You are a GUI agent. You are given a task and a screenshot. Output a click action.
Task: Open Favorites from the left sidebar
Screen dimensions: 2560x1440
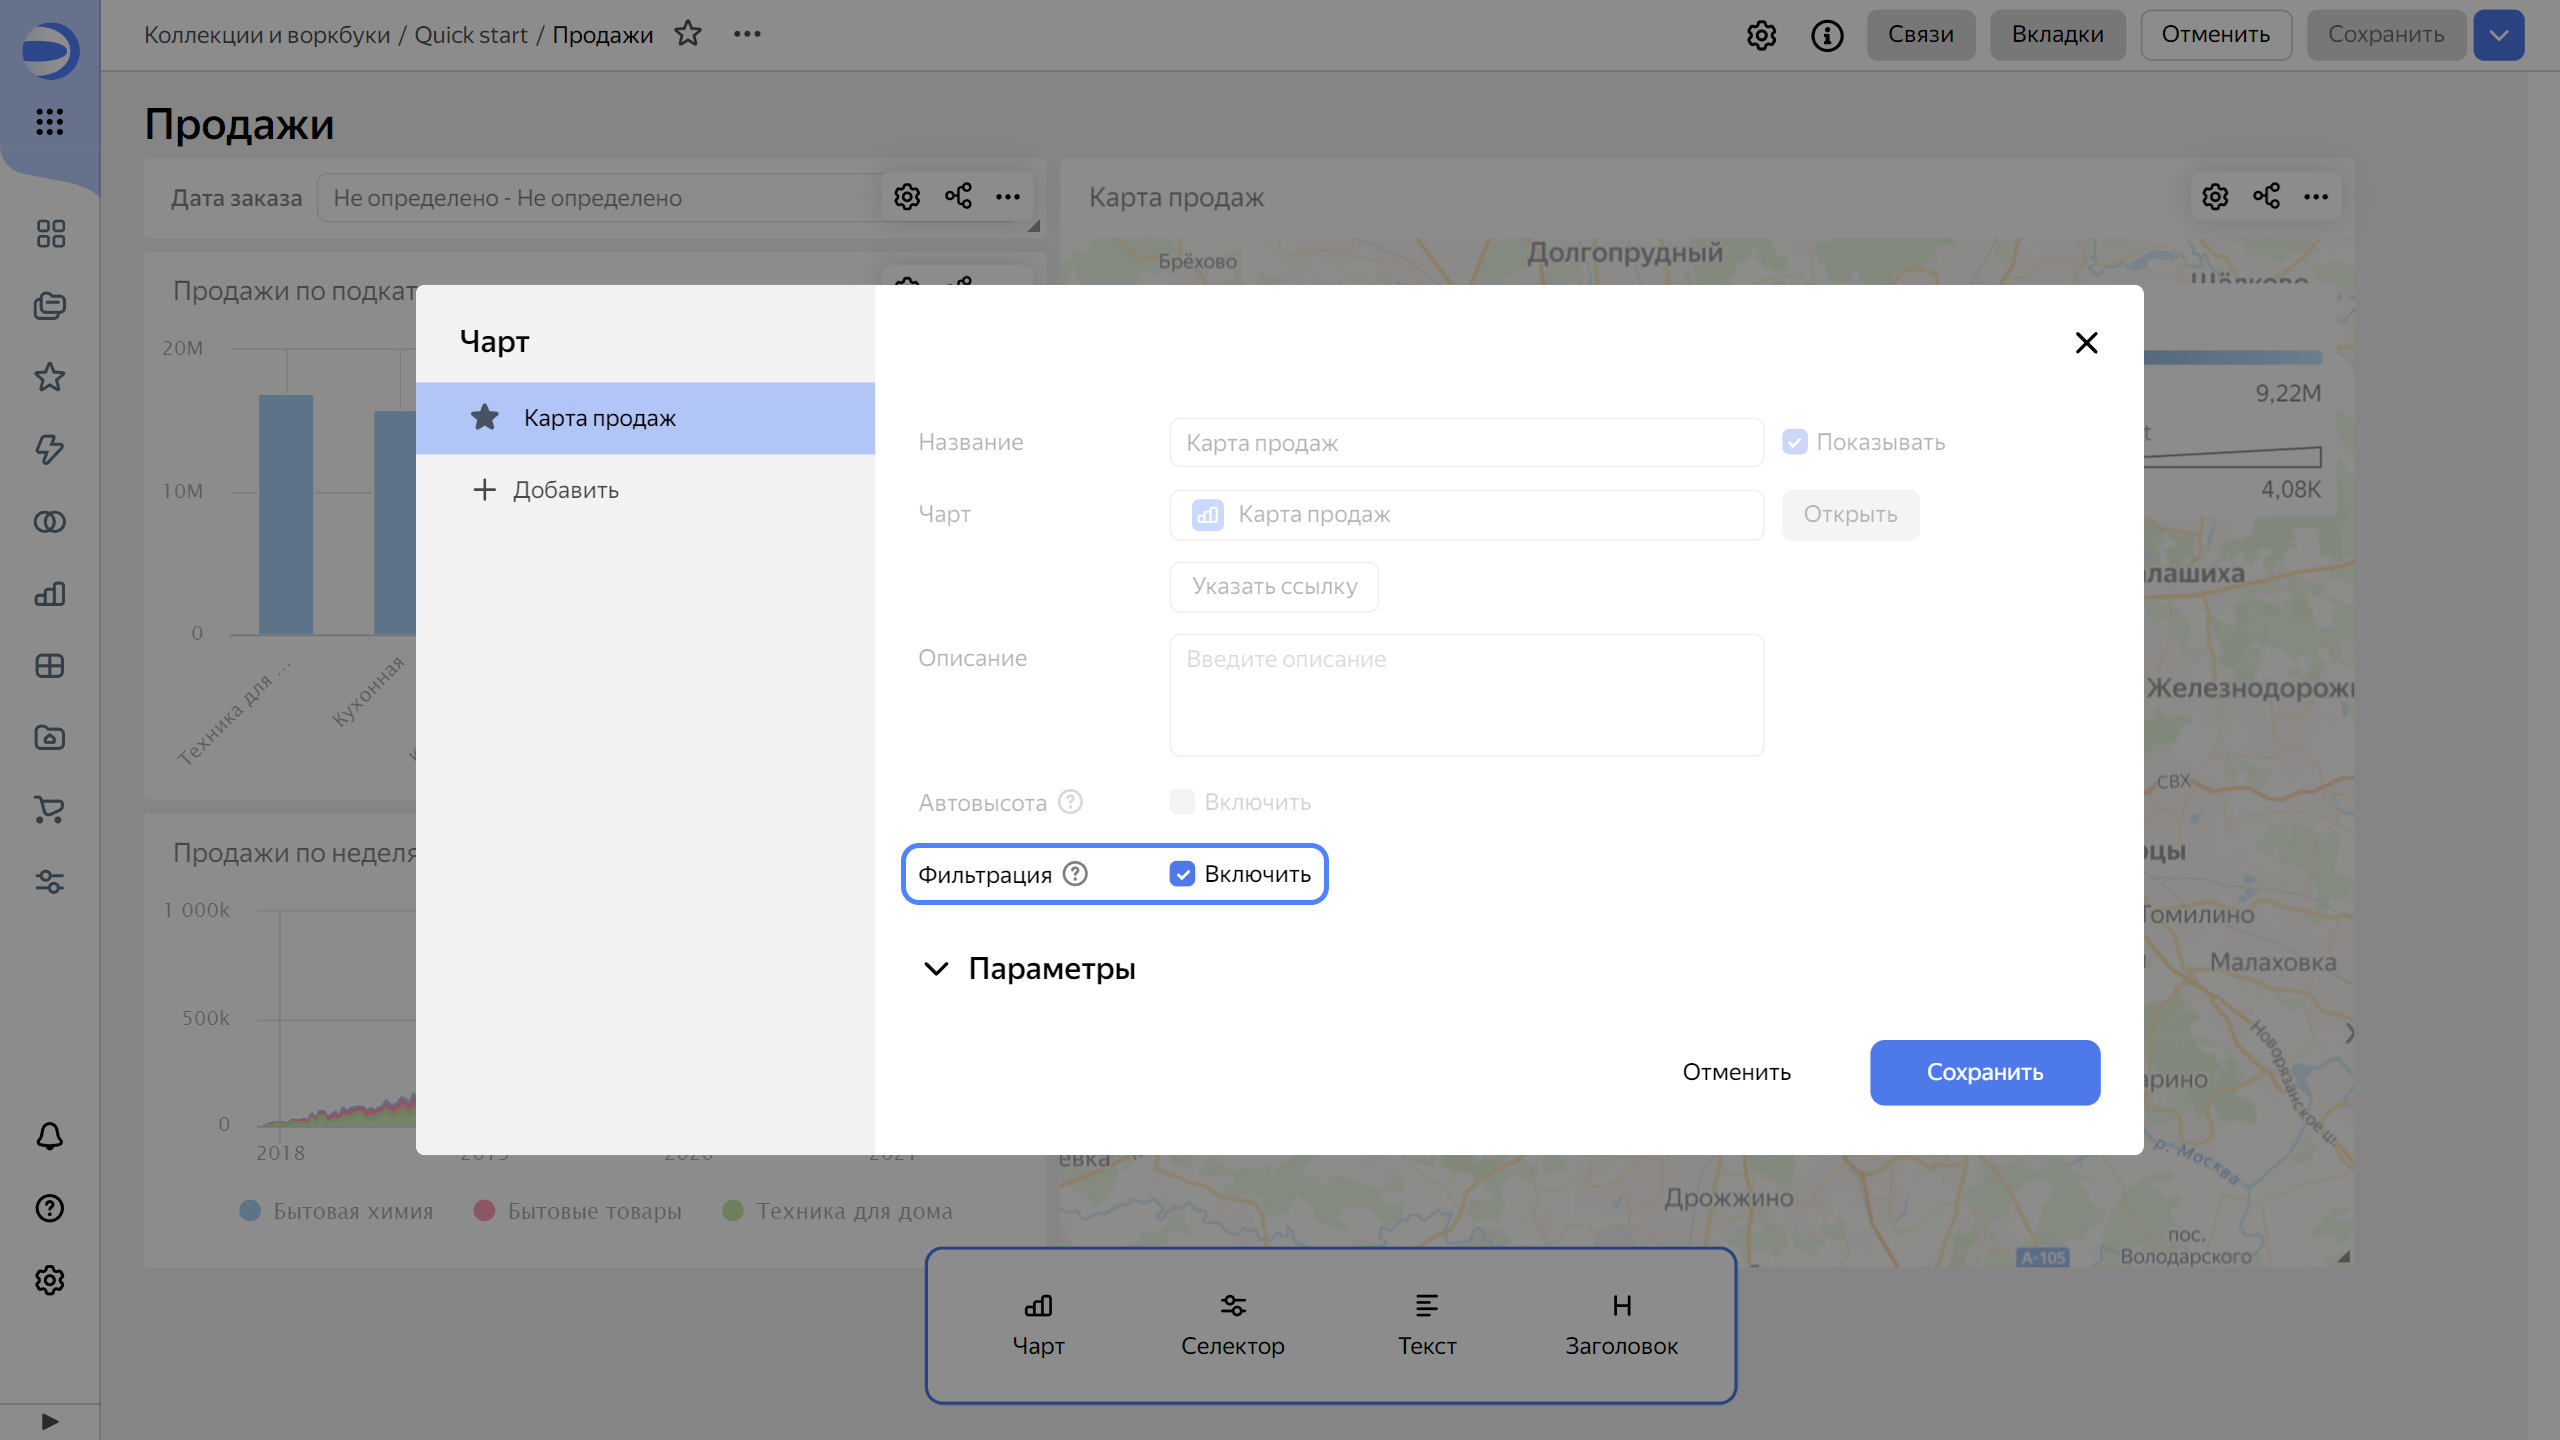point(48,378)
